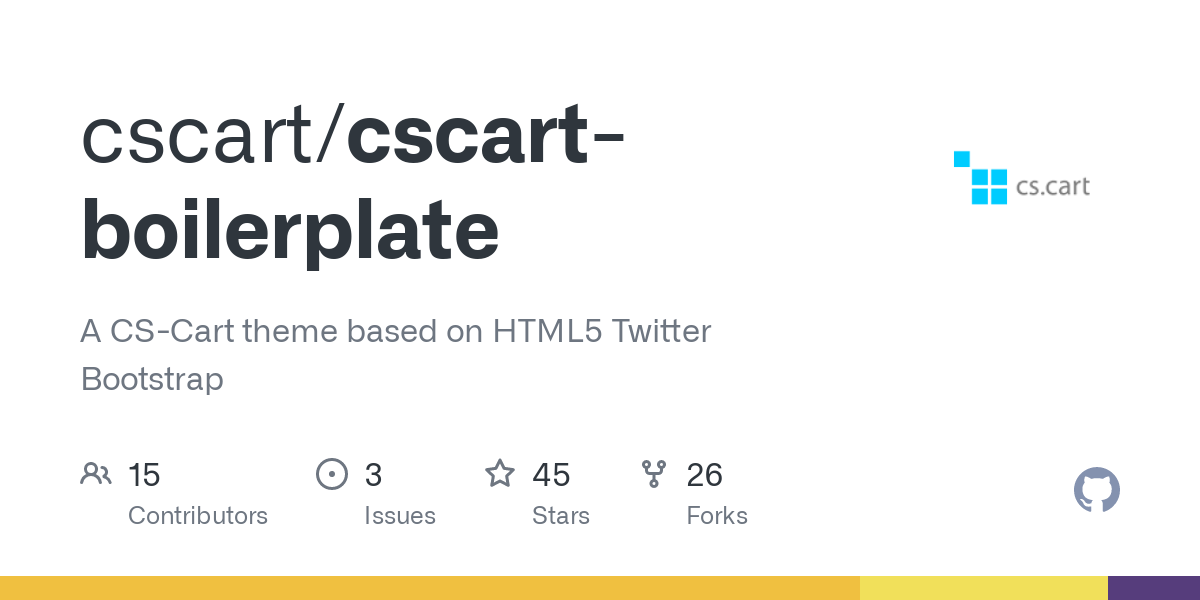The width and height of the screenshot is (1200, 600).
Task: Click the CS-Cart squares logo
Action: (981, 178)
